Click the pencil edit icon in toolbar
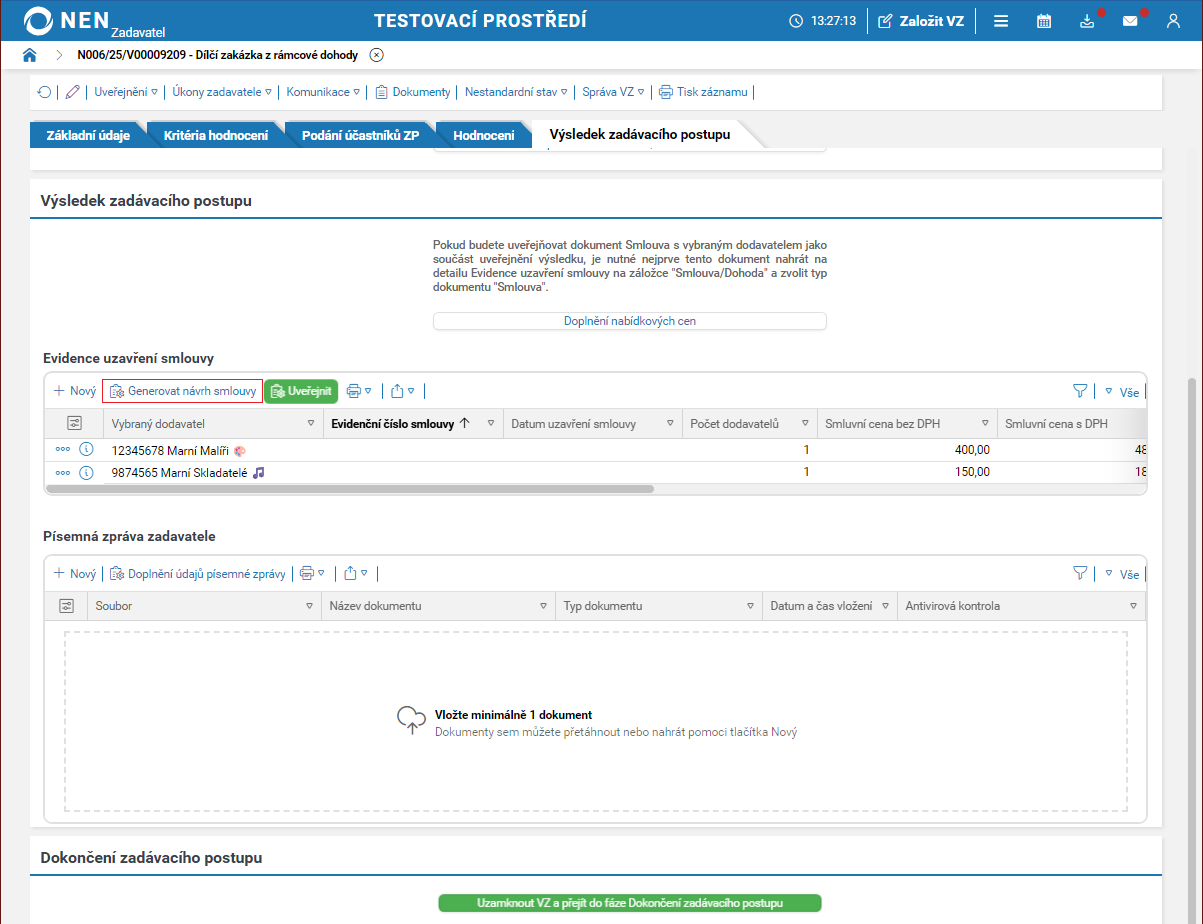1203x924 pixels. [72, 92]
